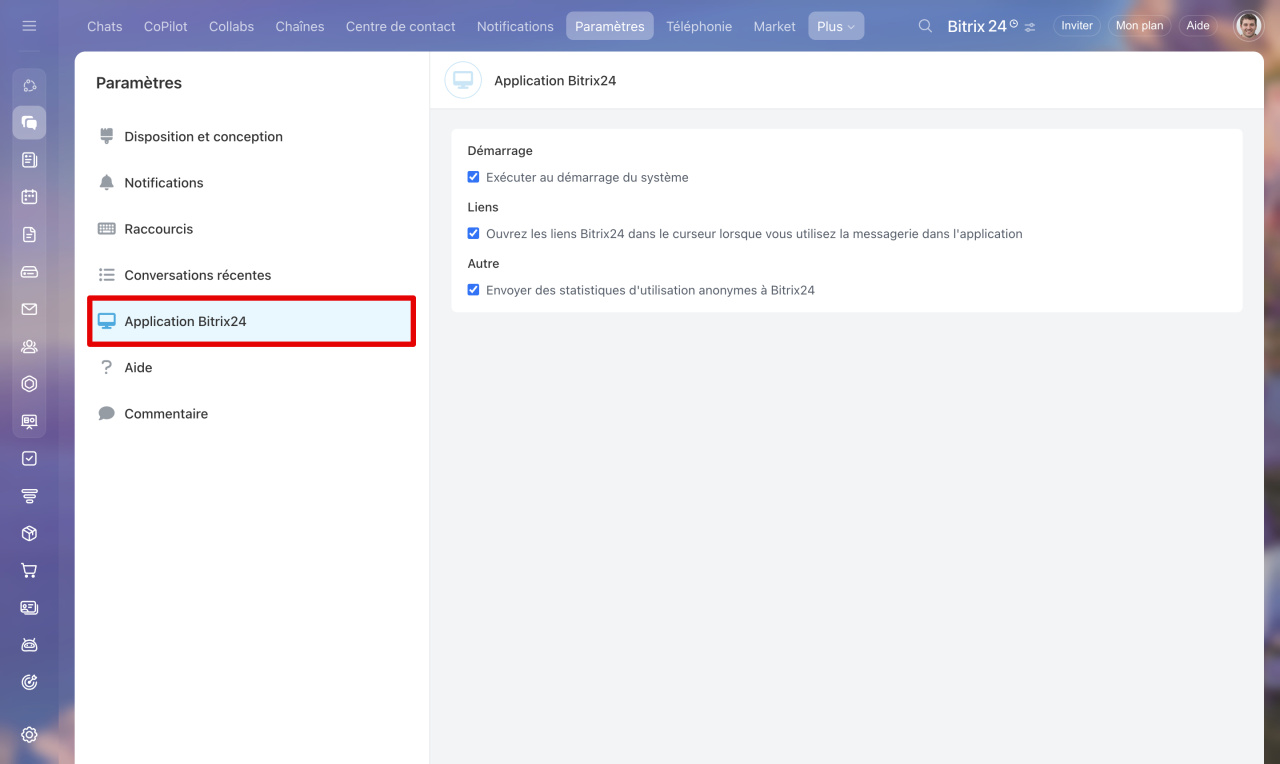Screen dimensions: 1280x764
Task: Click the Paramètres panel title
Action: (139, 83)
